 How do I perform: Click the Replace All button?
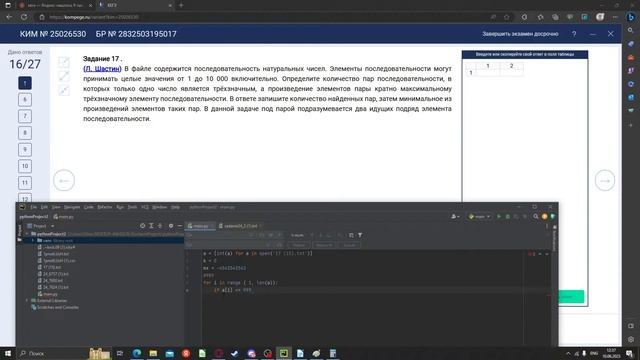pyautogui.click(x=324, y=245)
